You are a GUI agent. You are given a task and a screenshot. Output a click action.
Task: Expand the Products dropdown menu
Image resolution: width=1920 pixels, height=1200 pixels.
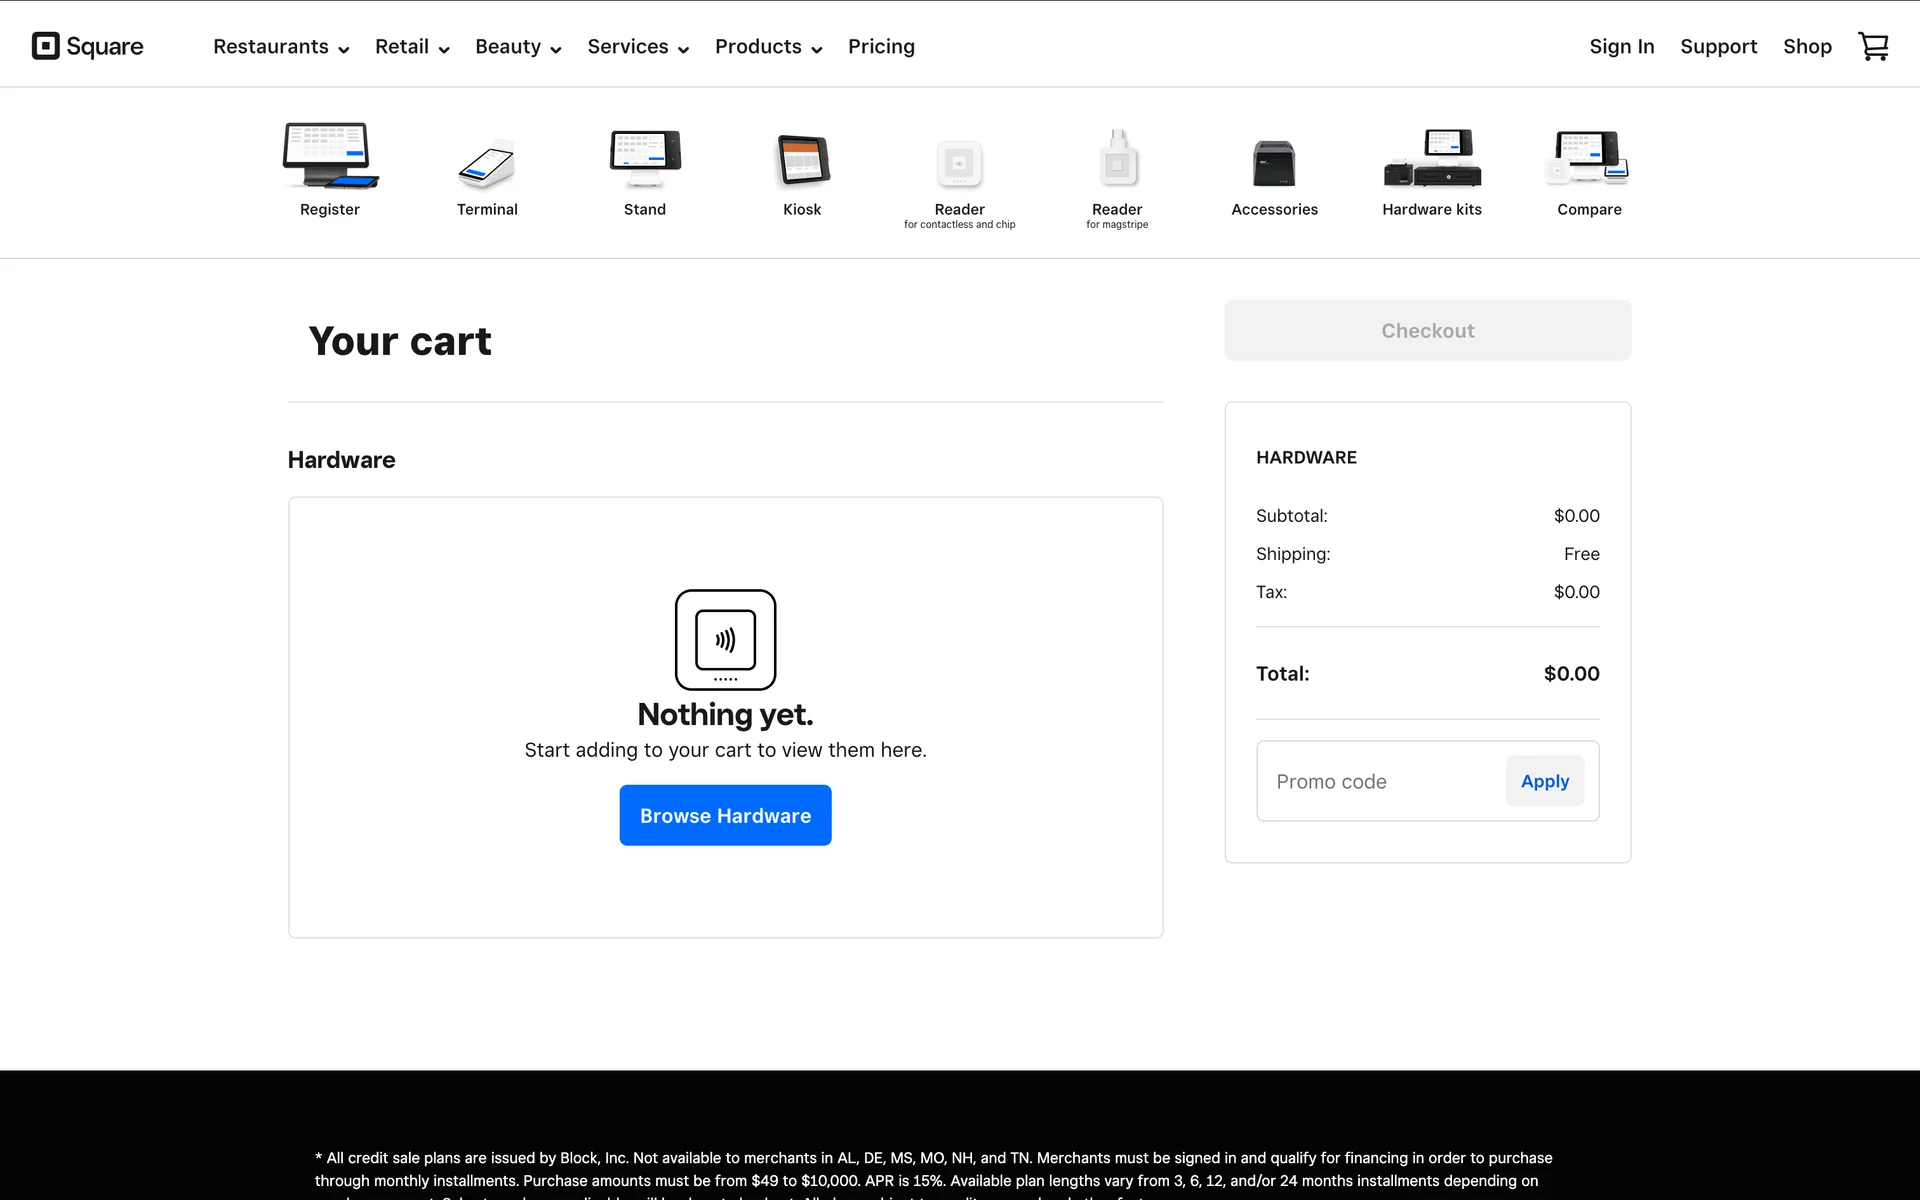(x=768, y=47)
